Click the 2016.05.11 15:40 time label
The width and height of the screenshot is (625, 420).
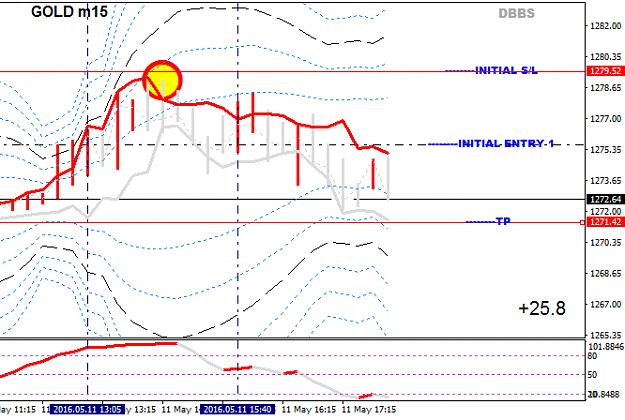(238, 409)
